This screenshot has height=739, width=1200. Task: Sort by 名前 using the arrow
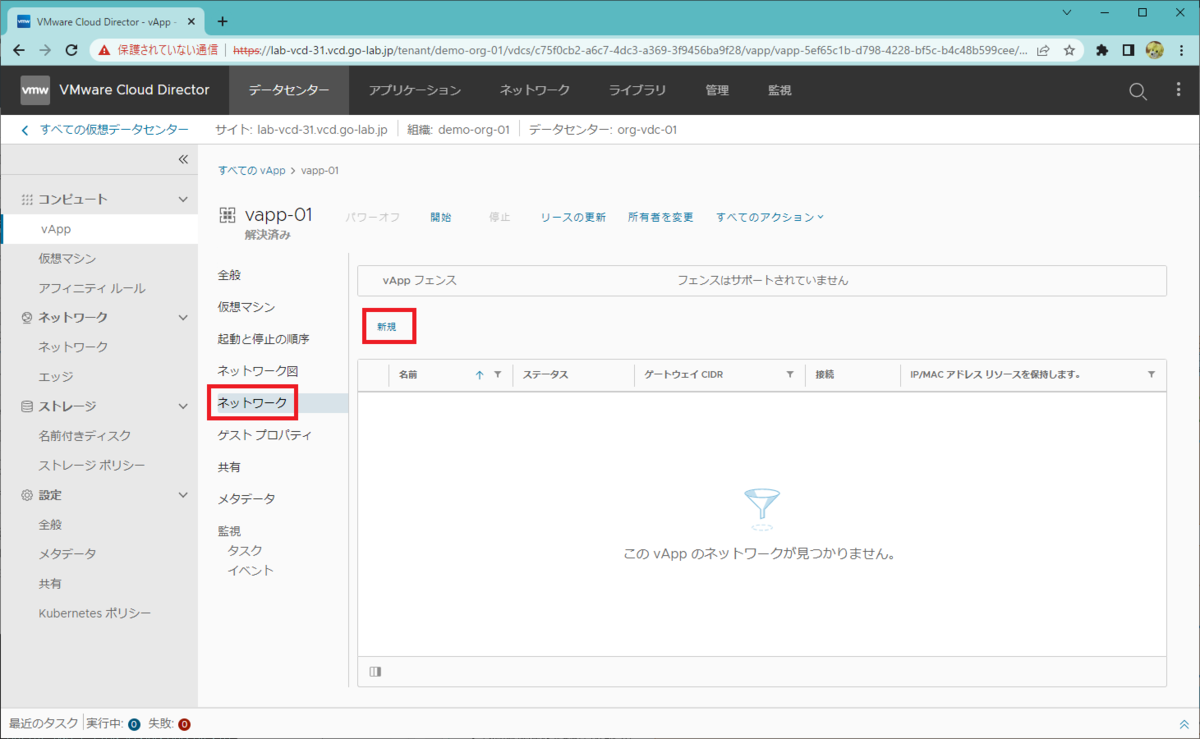pos(479,374)
